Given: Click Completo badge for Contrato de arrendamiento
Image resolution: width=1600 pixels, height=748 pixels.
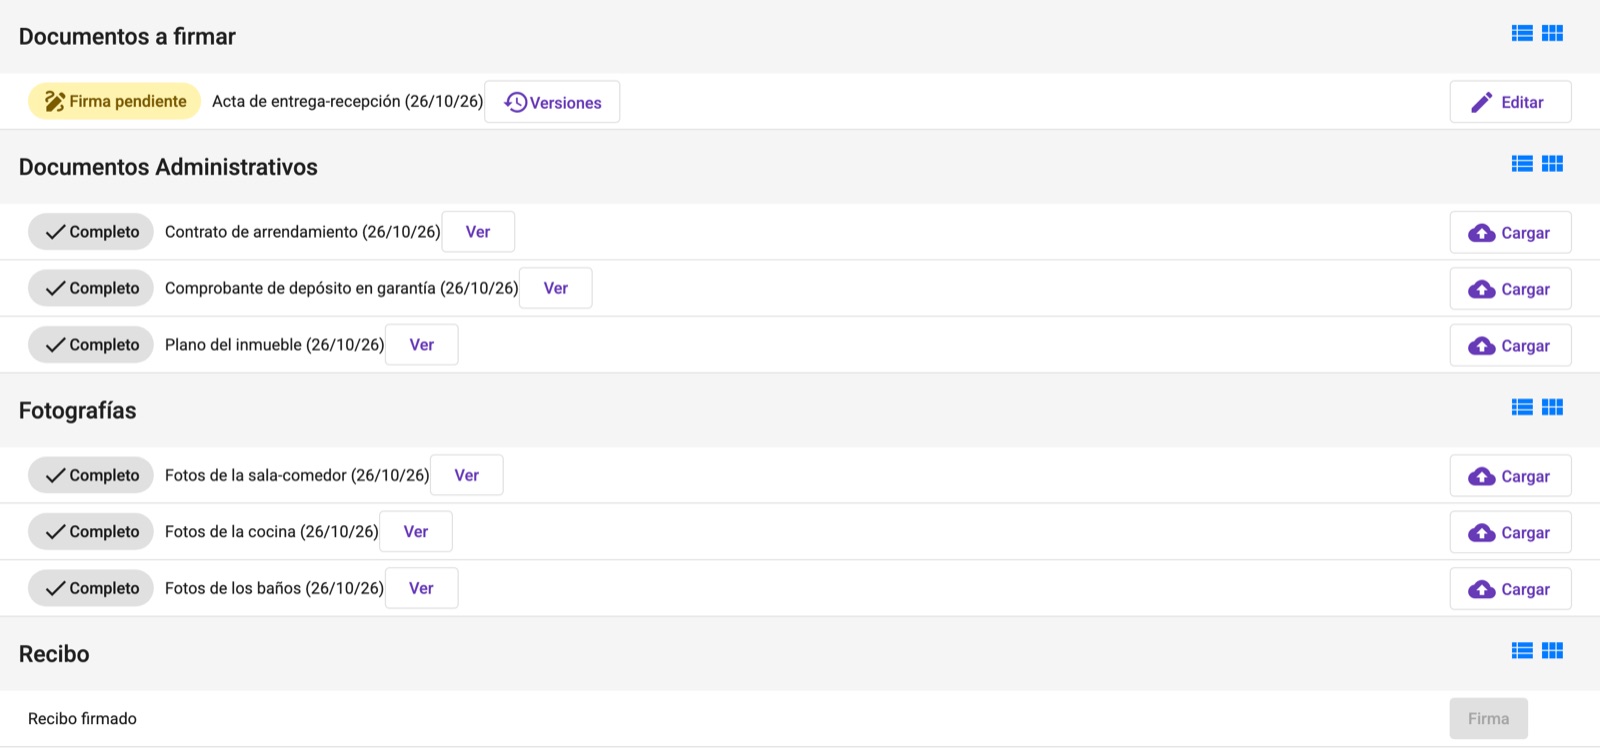Looking at the screenshot, I should click(x=91, y=232).
